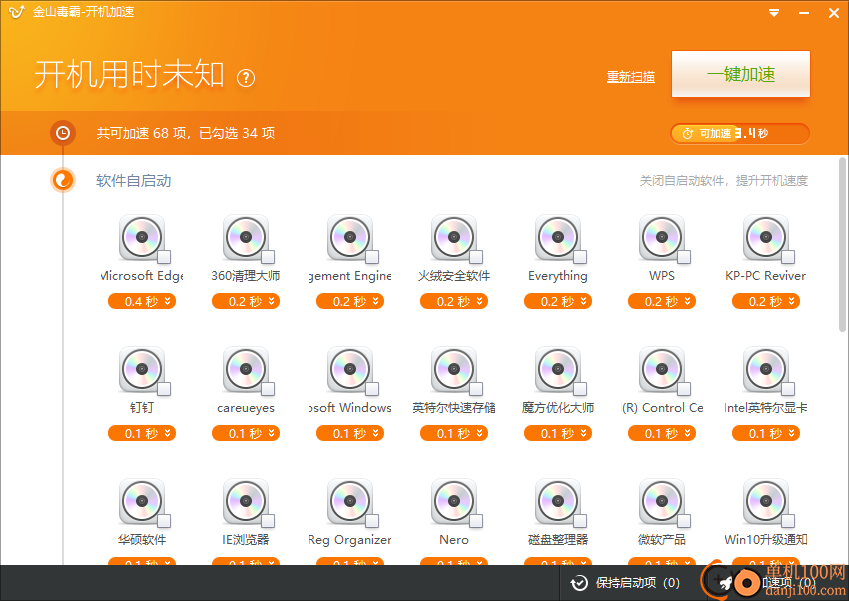
Task: Toggle the 钉钉 checkbox
Action: tap(164, 389)
